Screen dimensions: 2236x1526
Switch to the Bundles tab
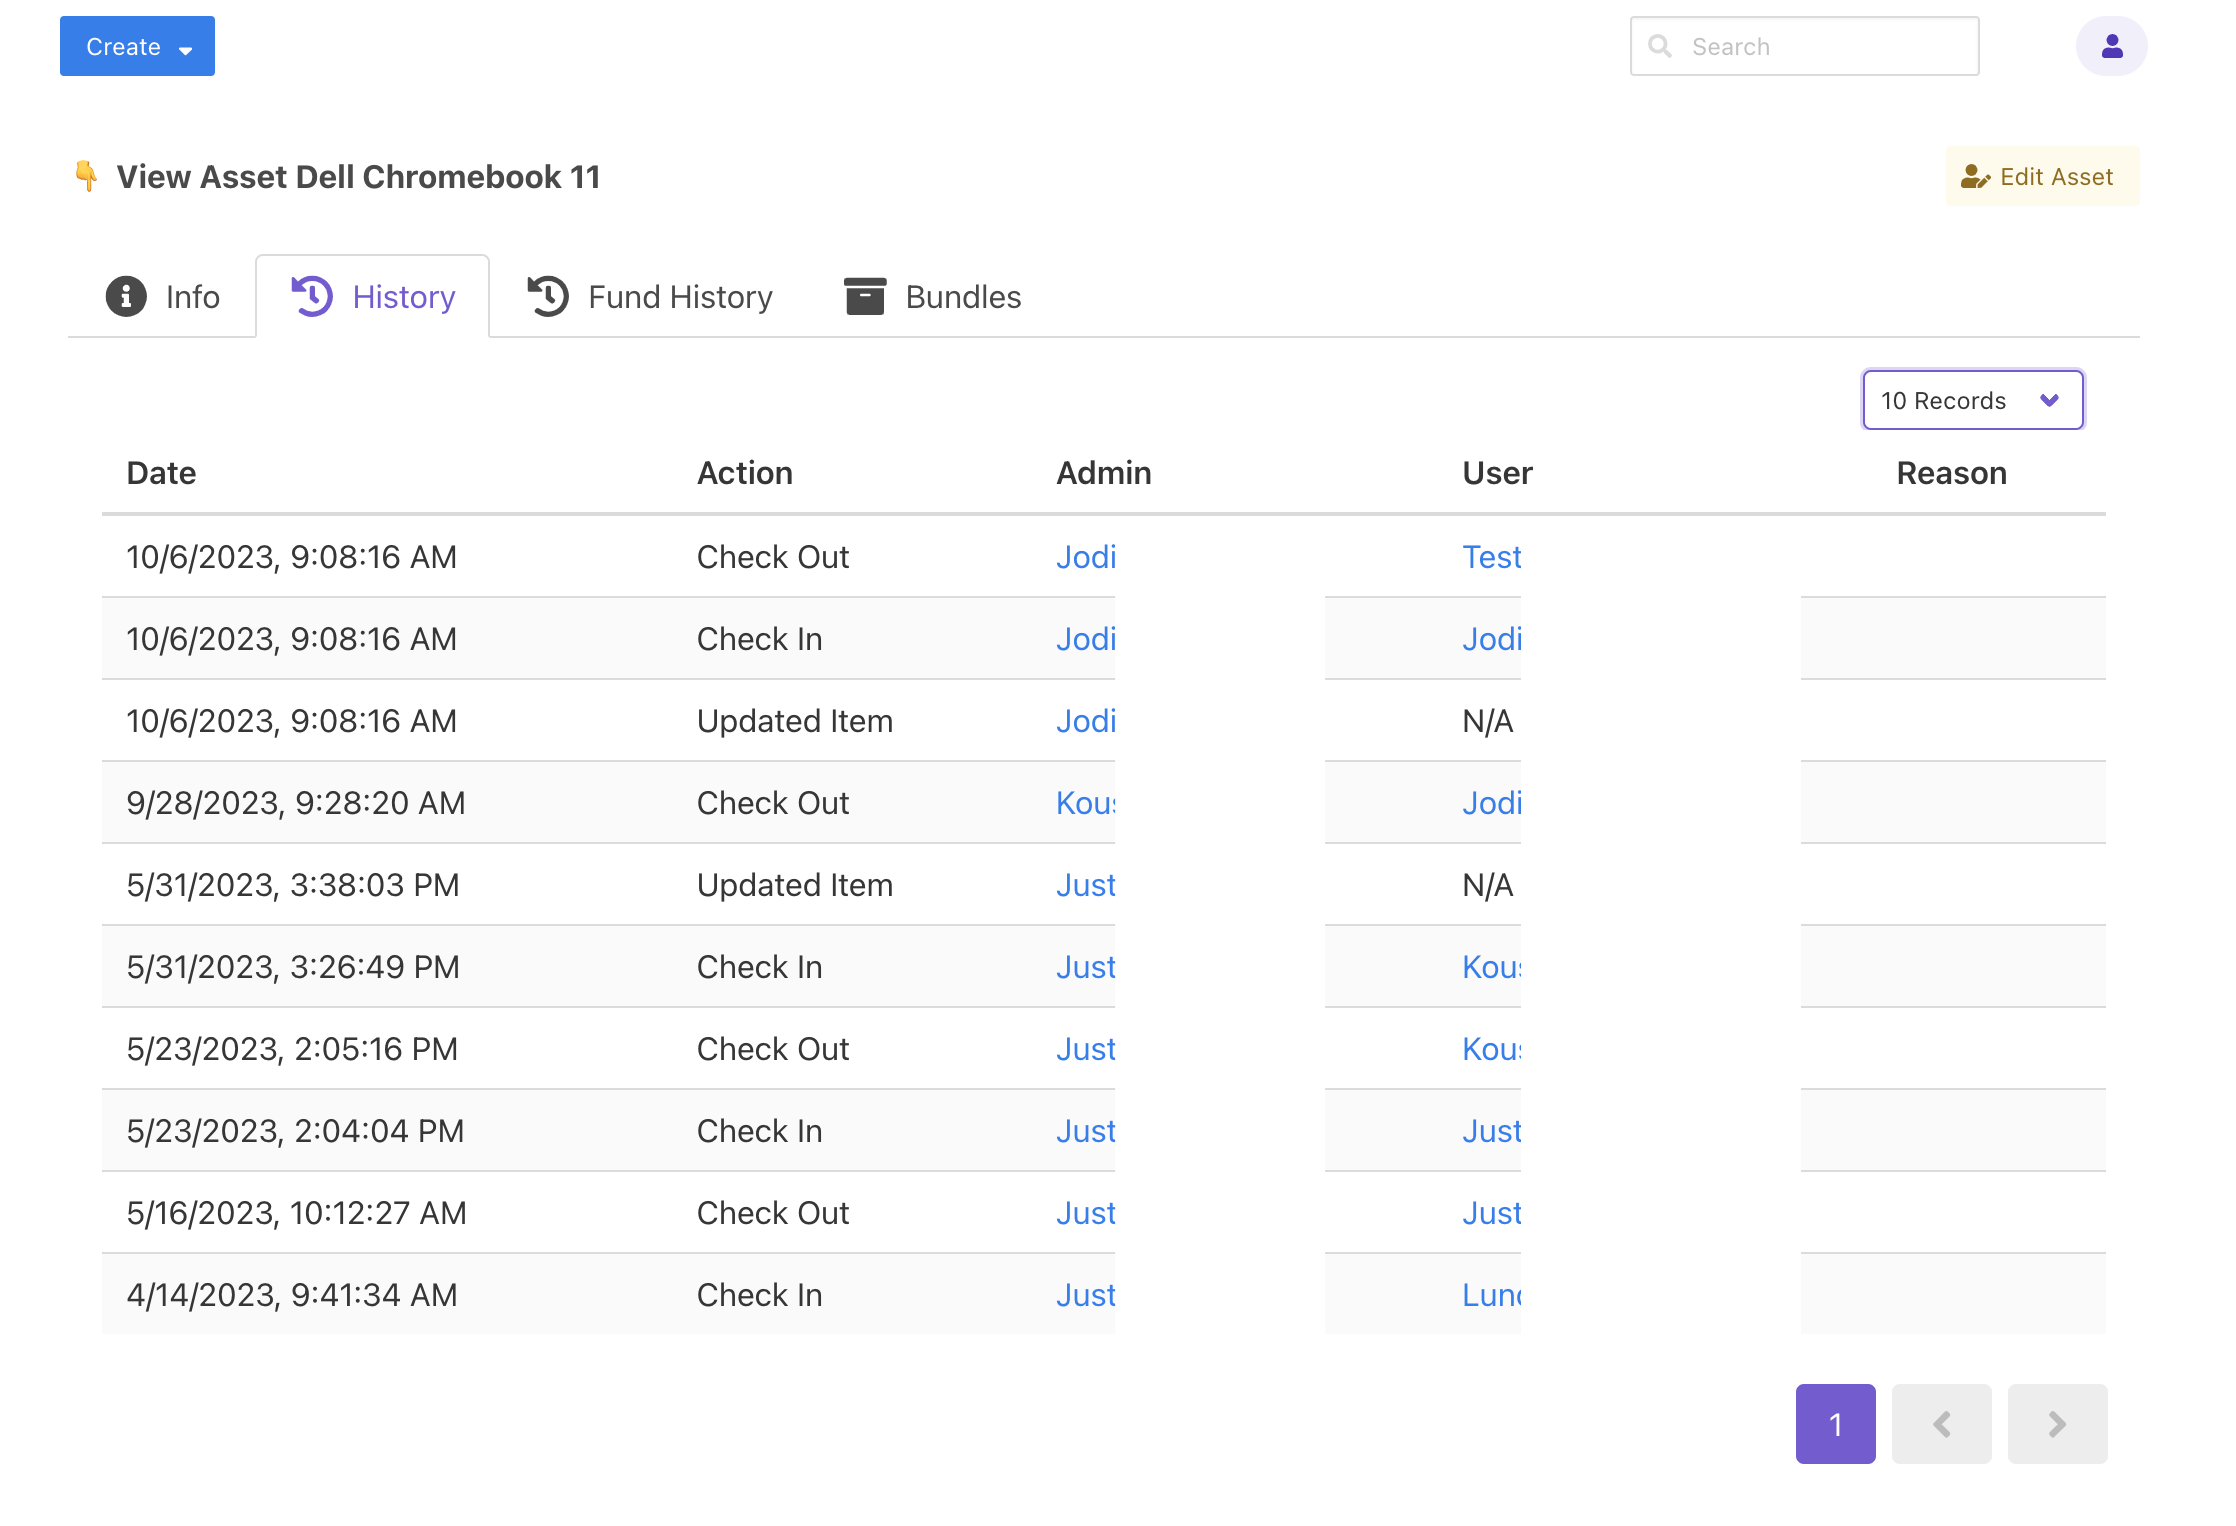point(963,297)
